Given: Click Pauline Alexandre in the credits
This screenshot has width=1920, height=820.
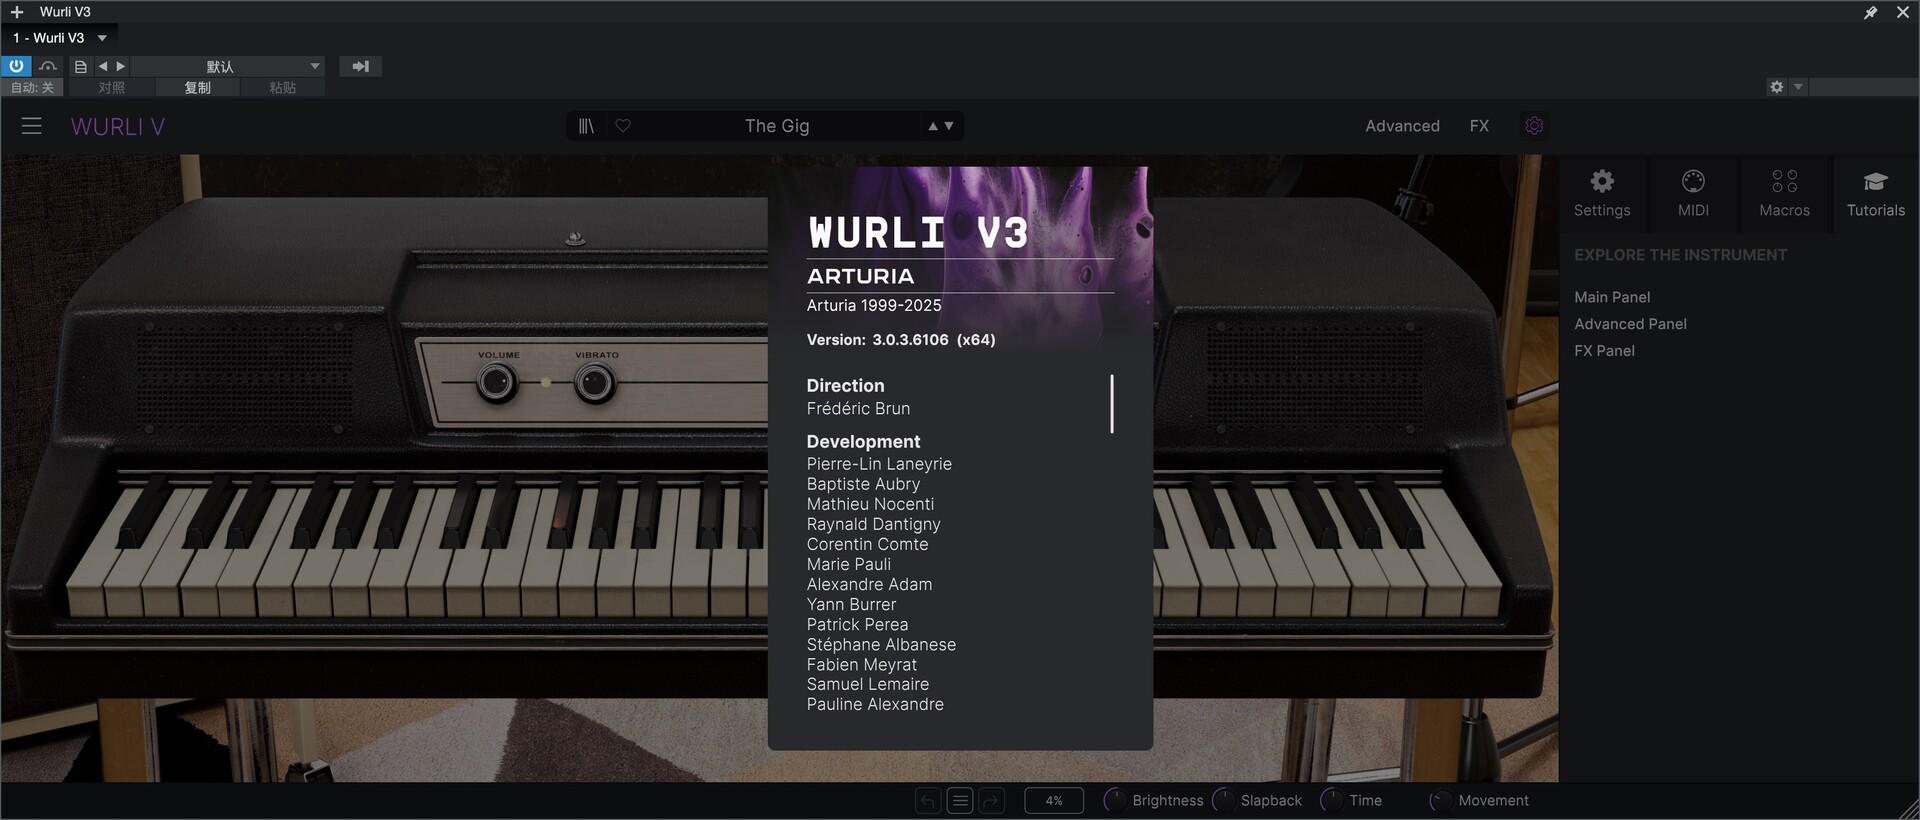Looking at the screenshot, I should pyautogui.click(x=875, y=704).
